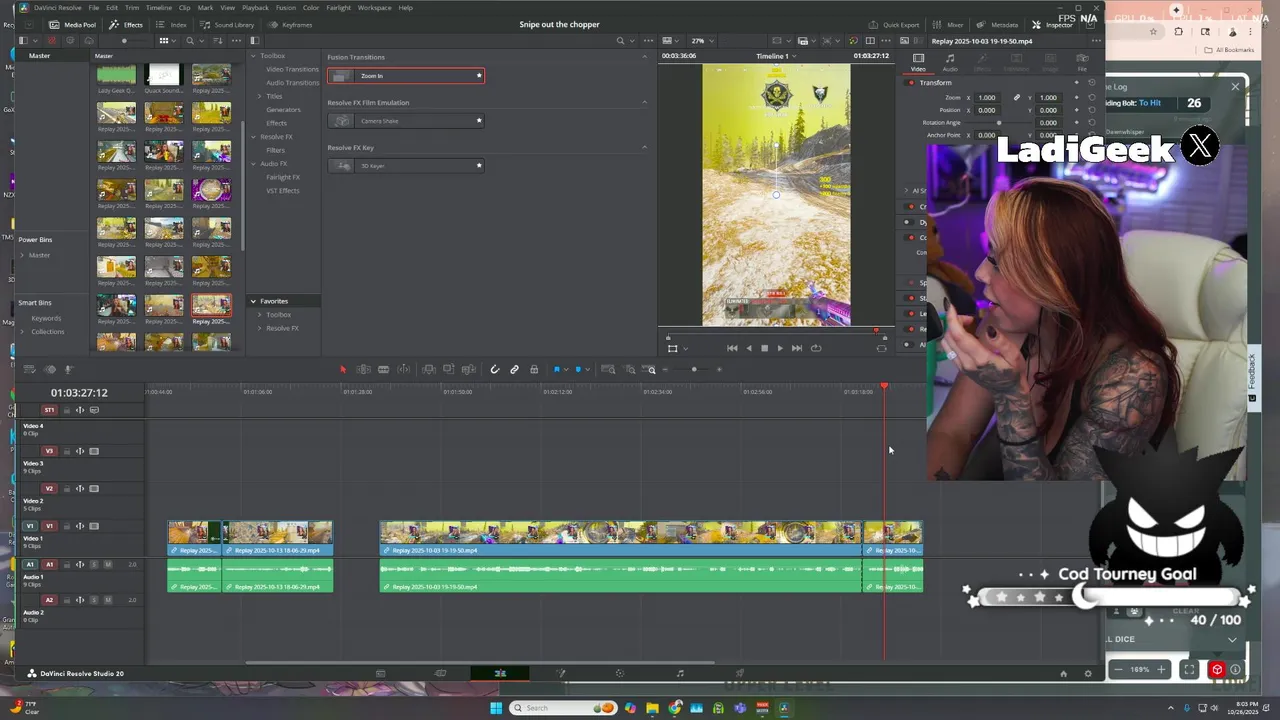This screenshot has width=1280, height=720.
Task: Toggle timeline Snapping magnet icon
Action: [x=494, y=370]
